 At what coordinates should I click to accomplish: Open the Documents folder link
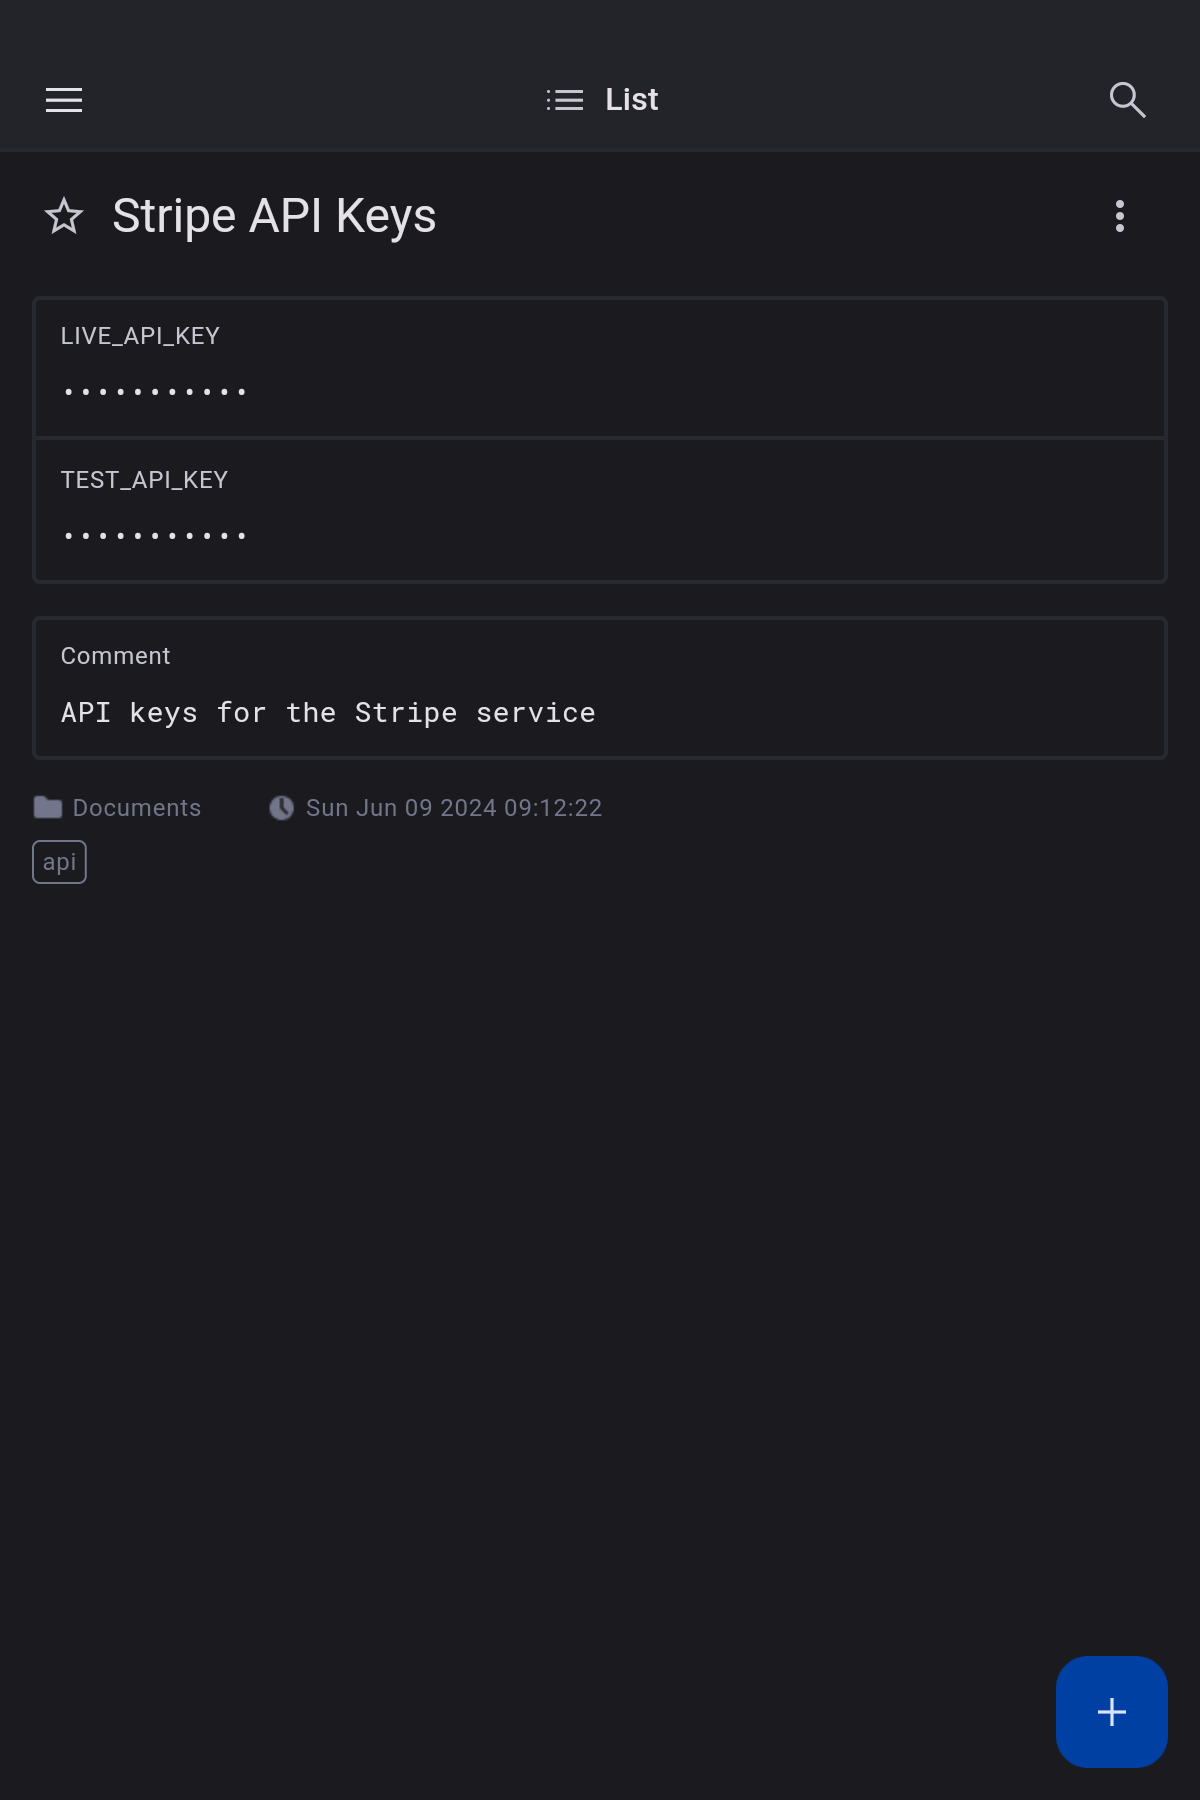click(x=137, y=808)
